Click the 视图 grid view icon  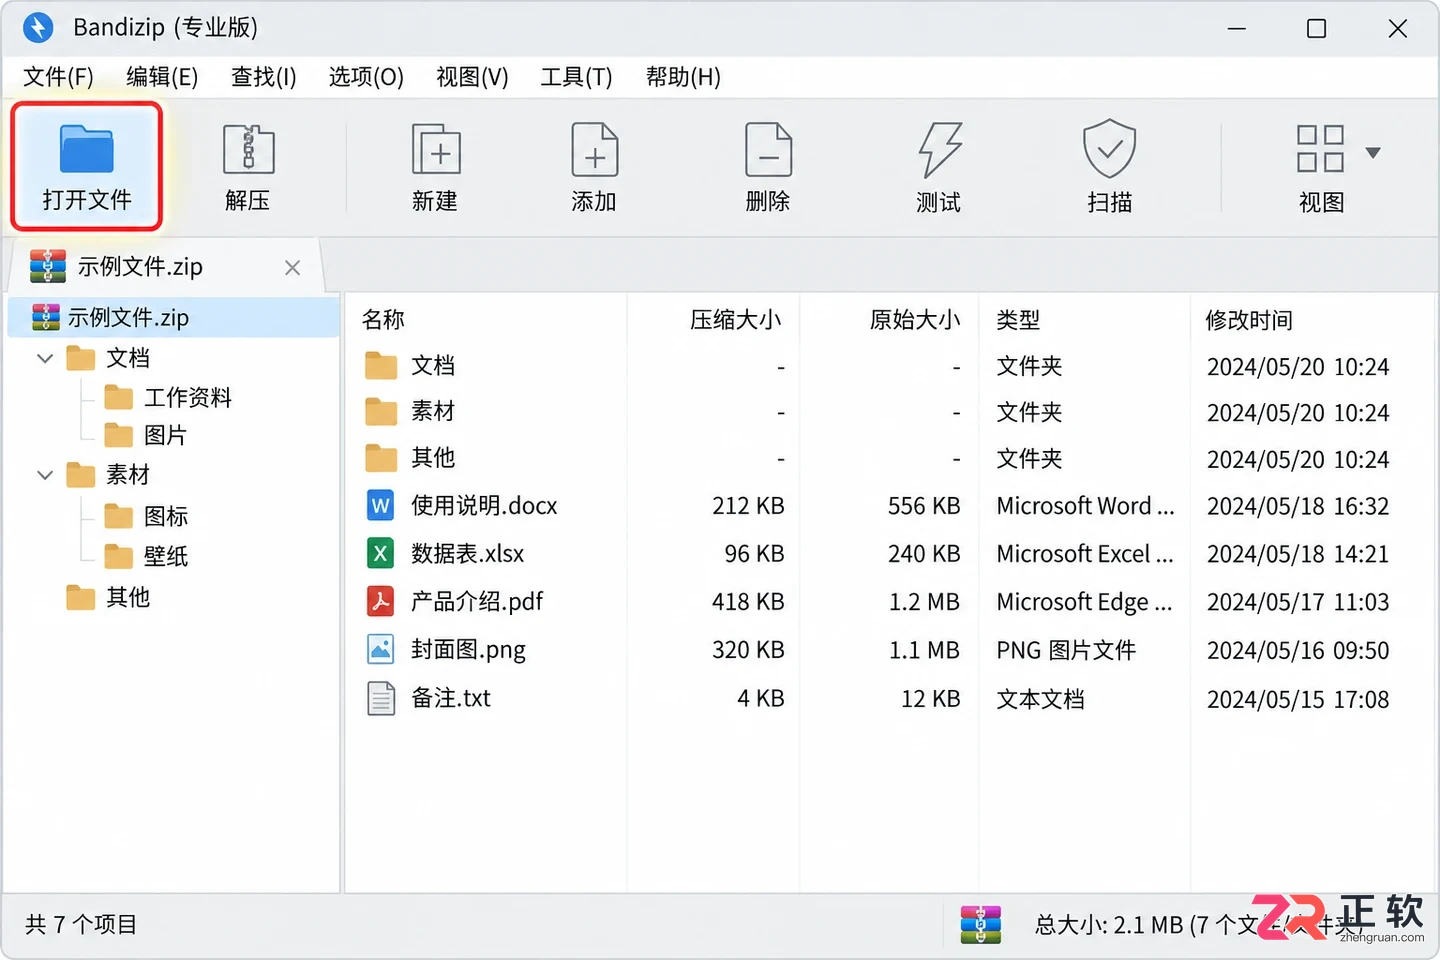pos(1320,149)
